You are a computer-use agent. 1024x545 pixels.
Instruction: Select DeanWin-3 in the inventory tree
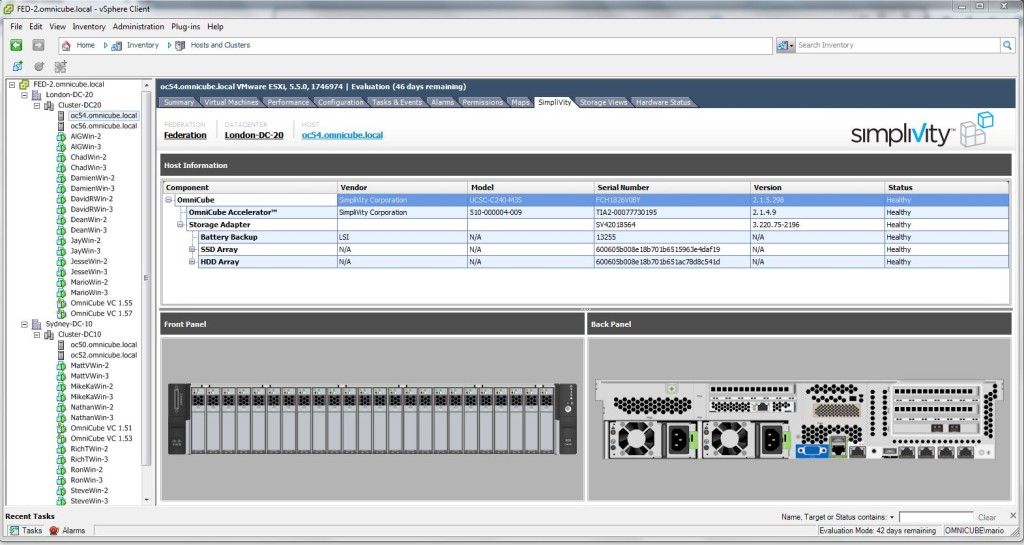89,230
